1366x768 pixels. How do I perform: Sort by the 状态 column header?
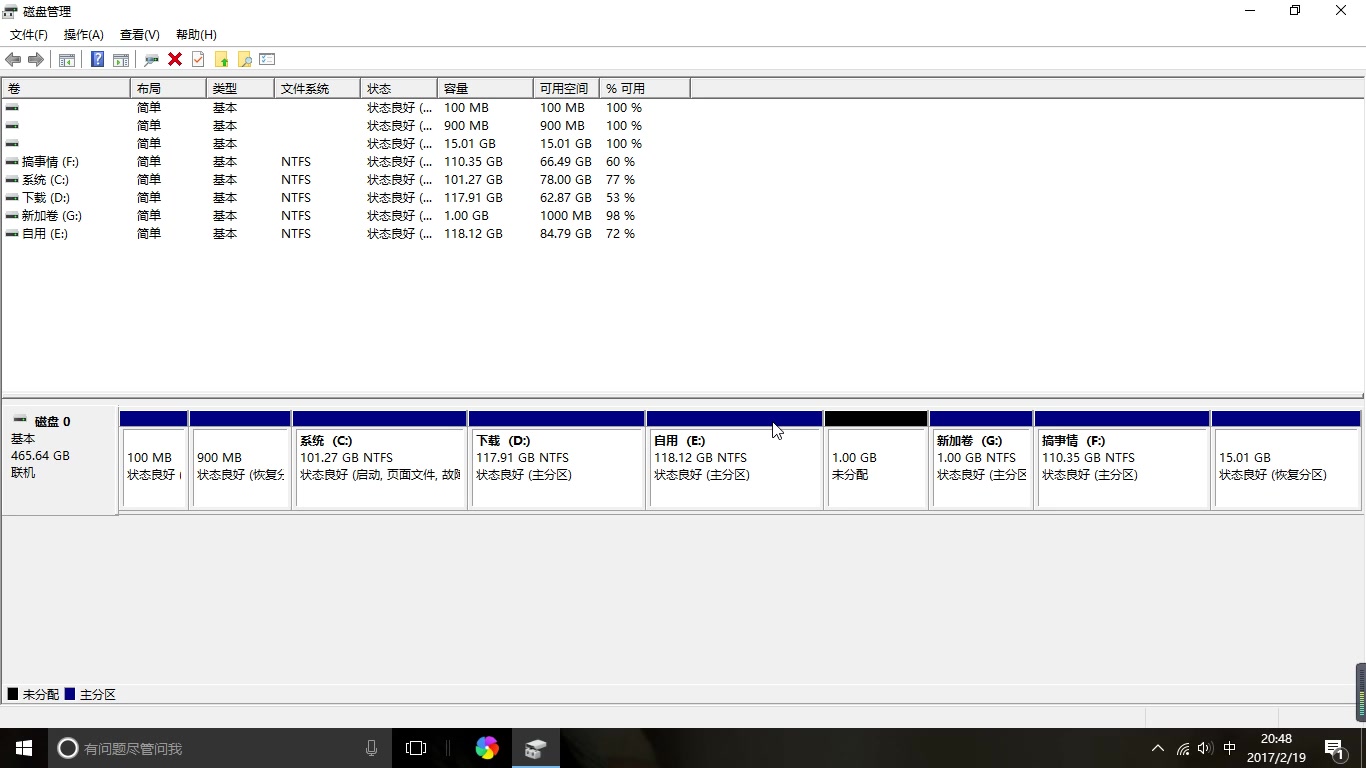pos(399,89)
